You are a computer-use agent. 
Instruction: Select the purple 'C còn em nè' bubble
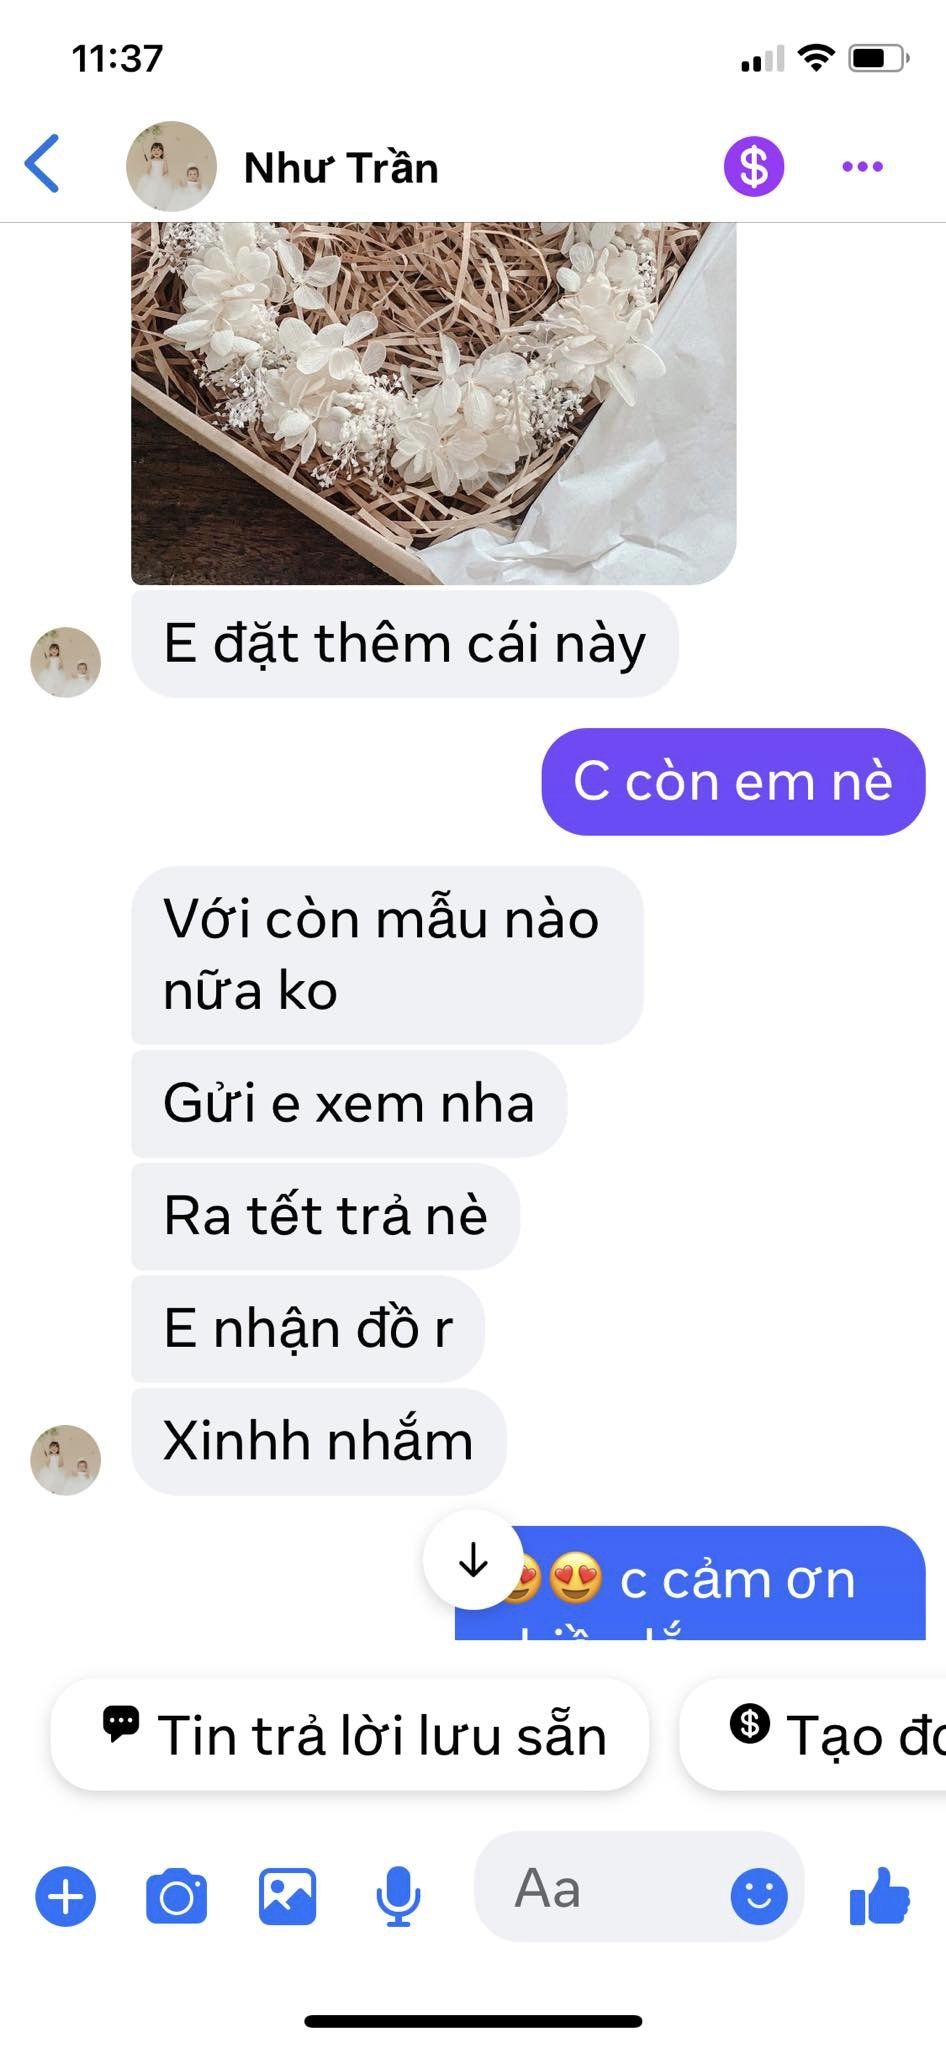tap(733, 782)
